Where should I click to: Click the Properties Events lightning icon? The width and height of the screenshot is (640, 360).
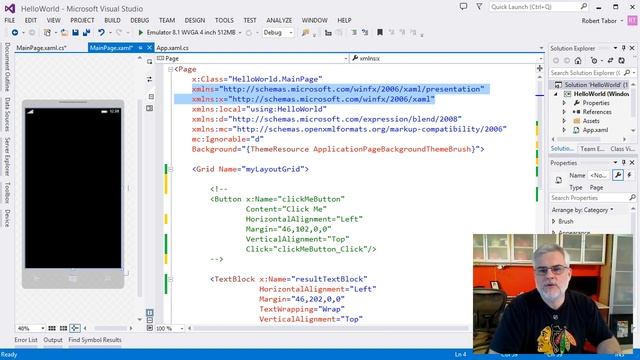tap(629, 175)
